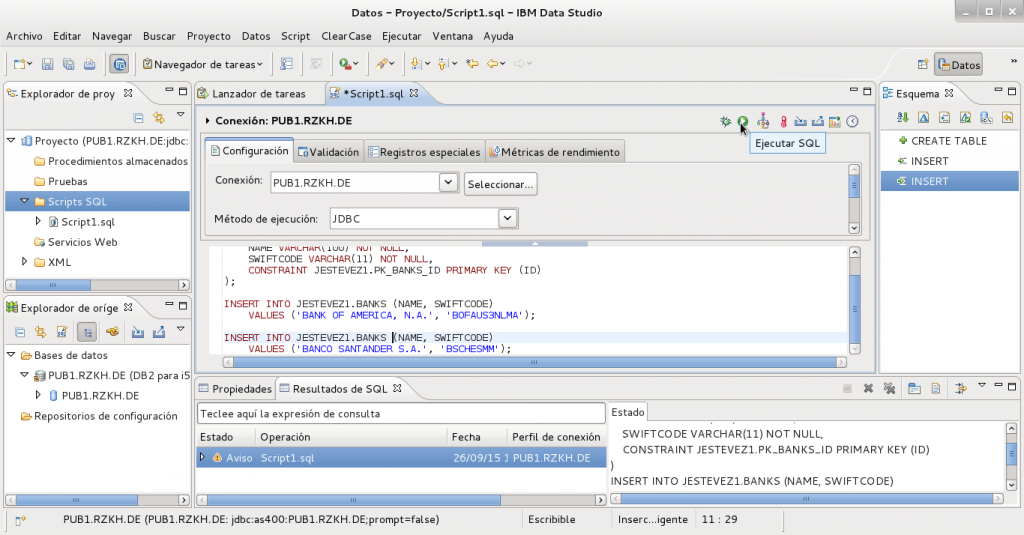Screen dimensions: 1024x535
Task: Open the run button dropdown arrow in toolbar
Action: (x=356, y=64)
